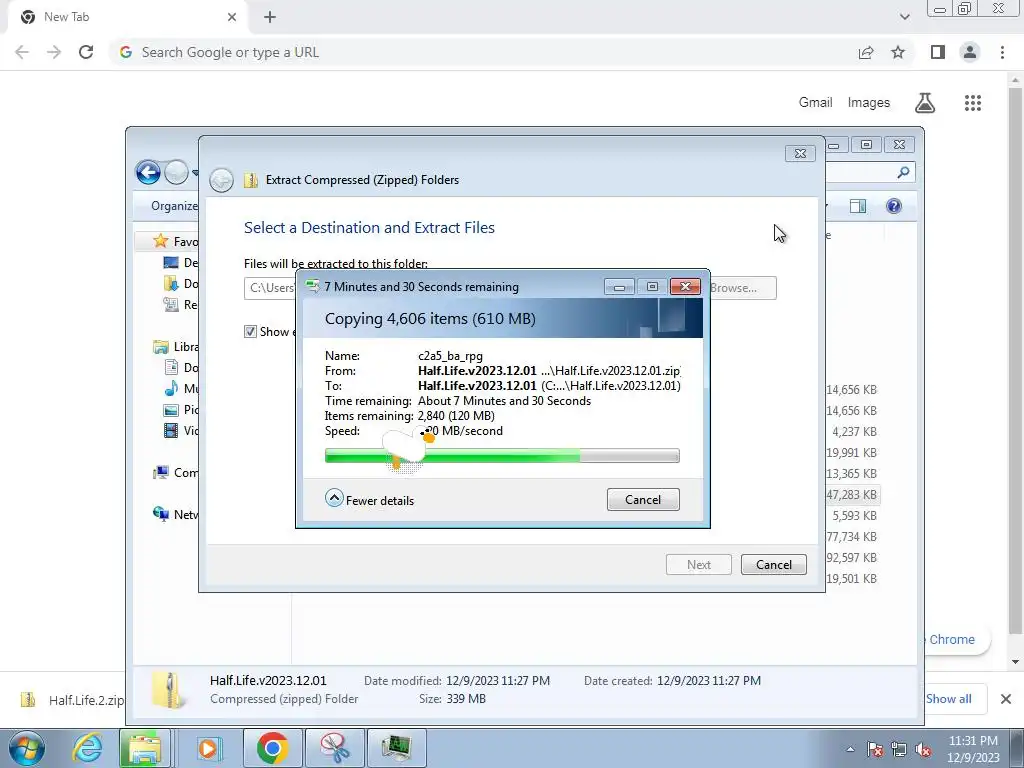Click muted volume tray icon

coord(923,749)
